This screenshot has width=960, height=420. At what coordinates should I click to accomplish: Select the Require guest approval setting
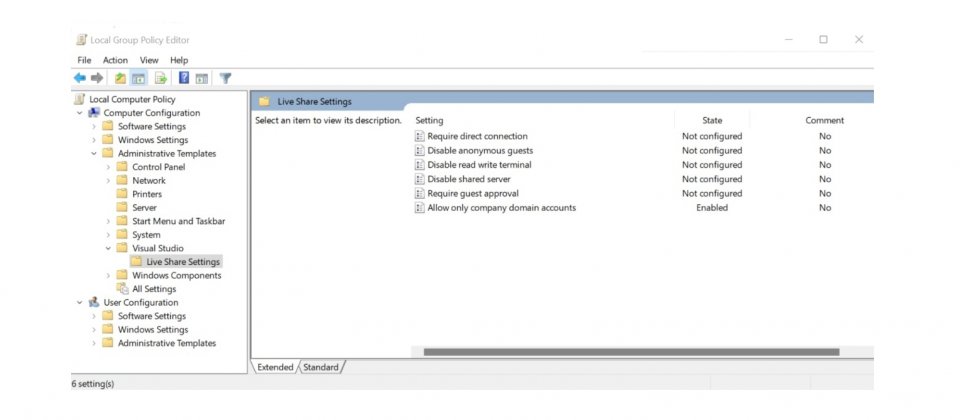coord(472,193)
